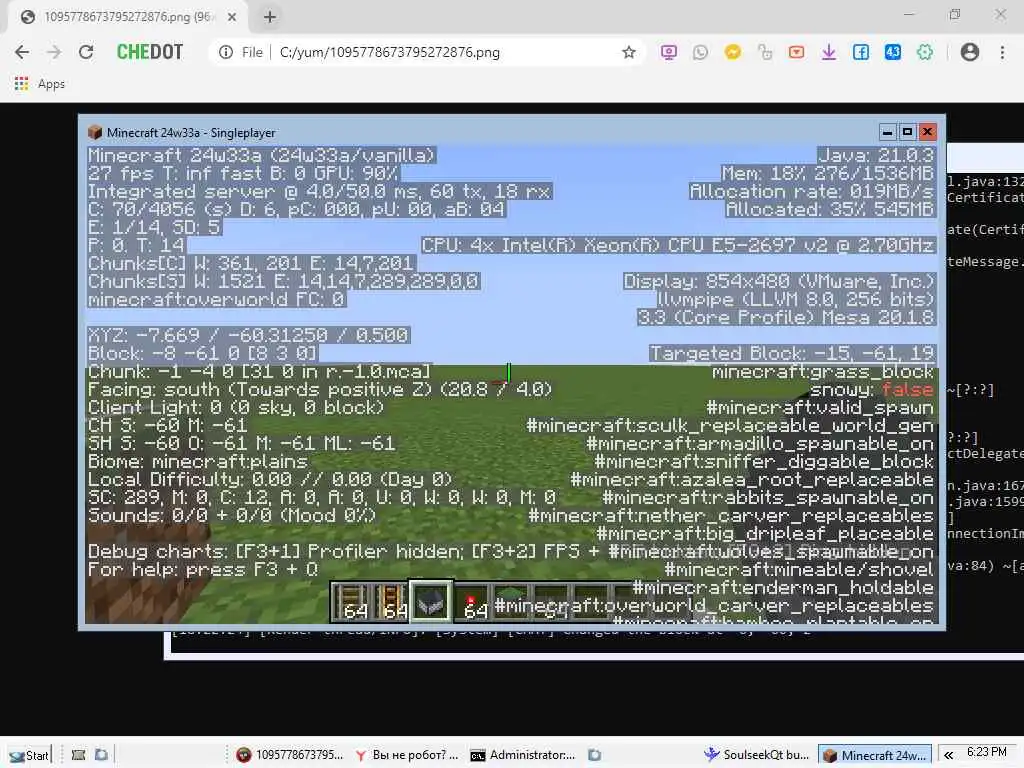The width and height of the screenshot is (1024, 768).
Task: Select hotbar slot with green lily pad
Action: pyautogui.click(x=511, y=600)
